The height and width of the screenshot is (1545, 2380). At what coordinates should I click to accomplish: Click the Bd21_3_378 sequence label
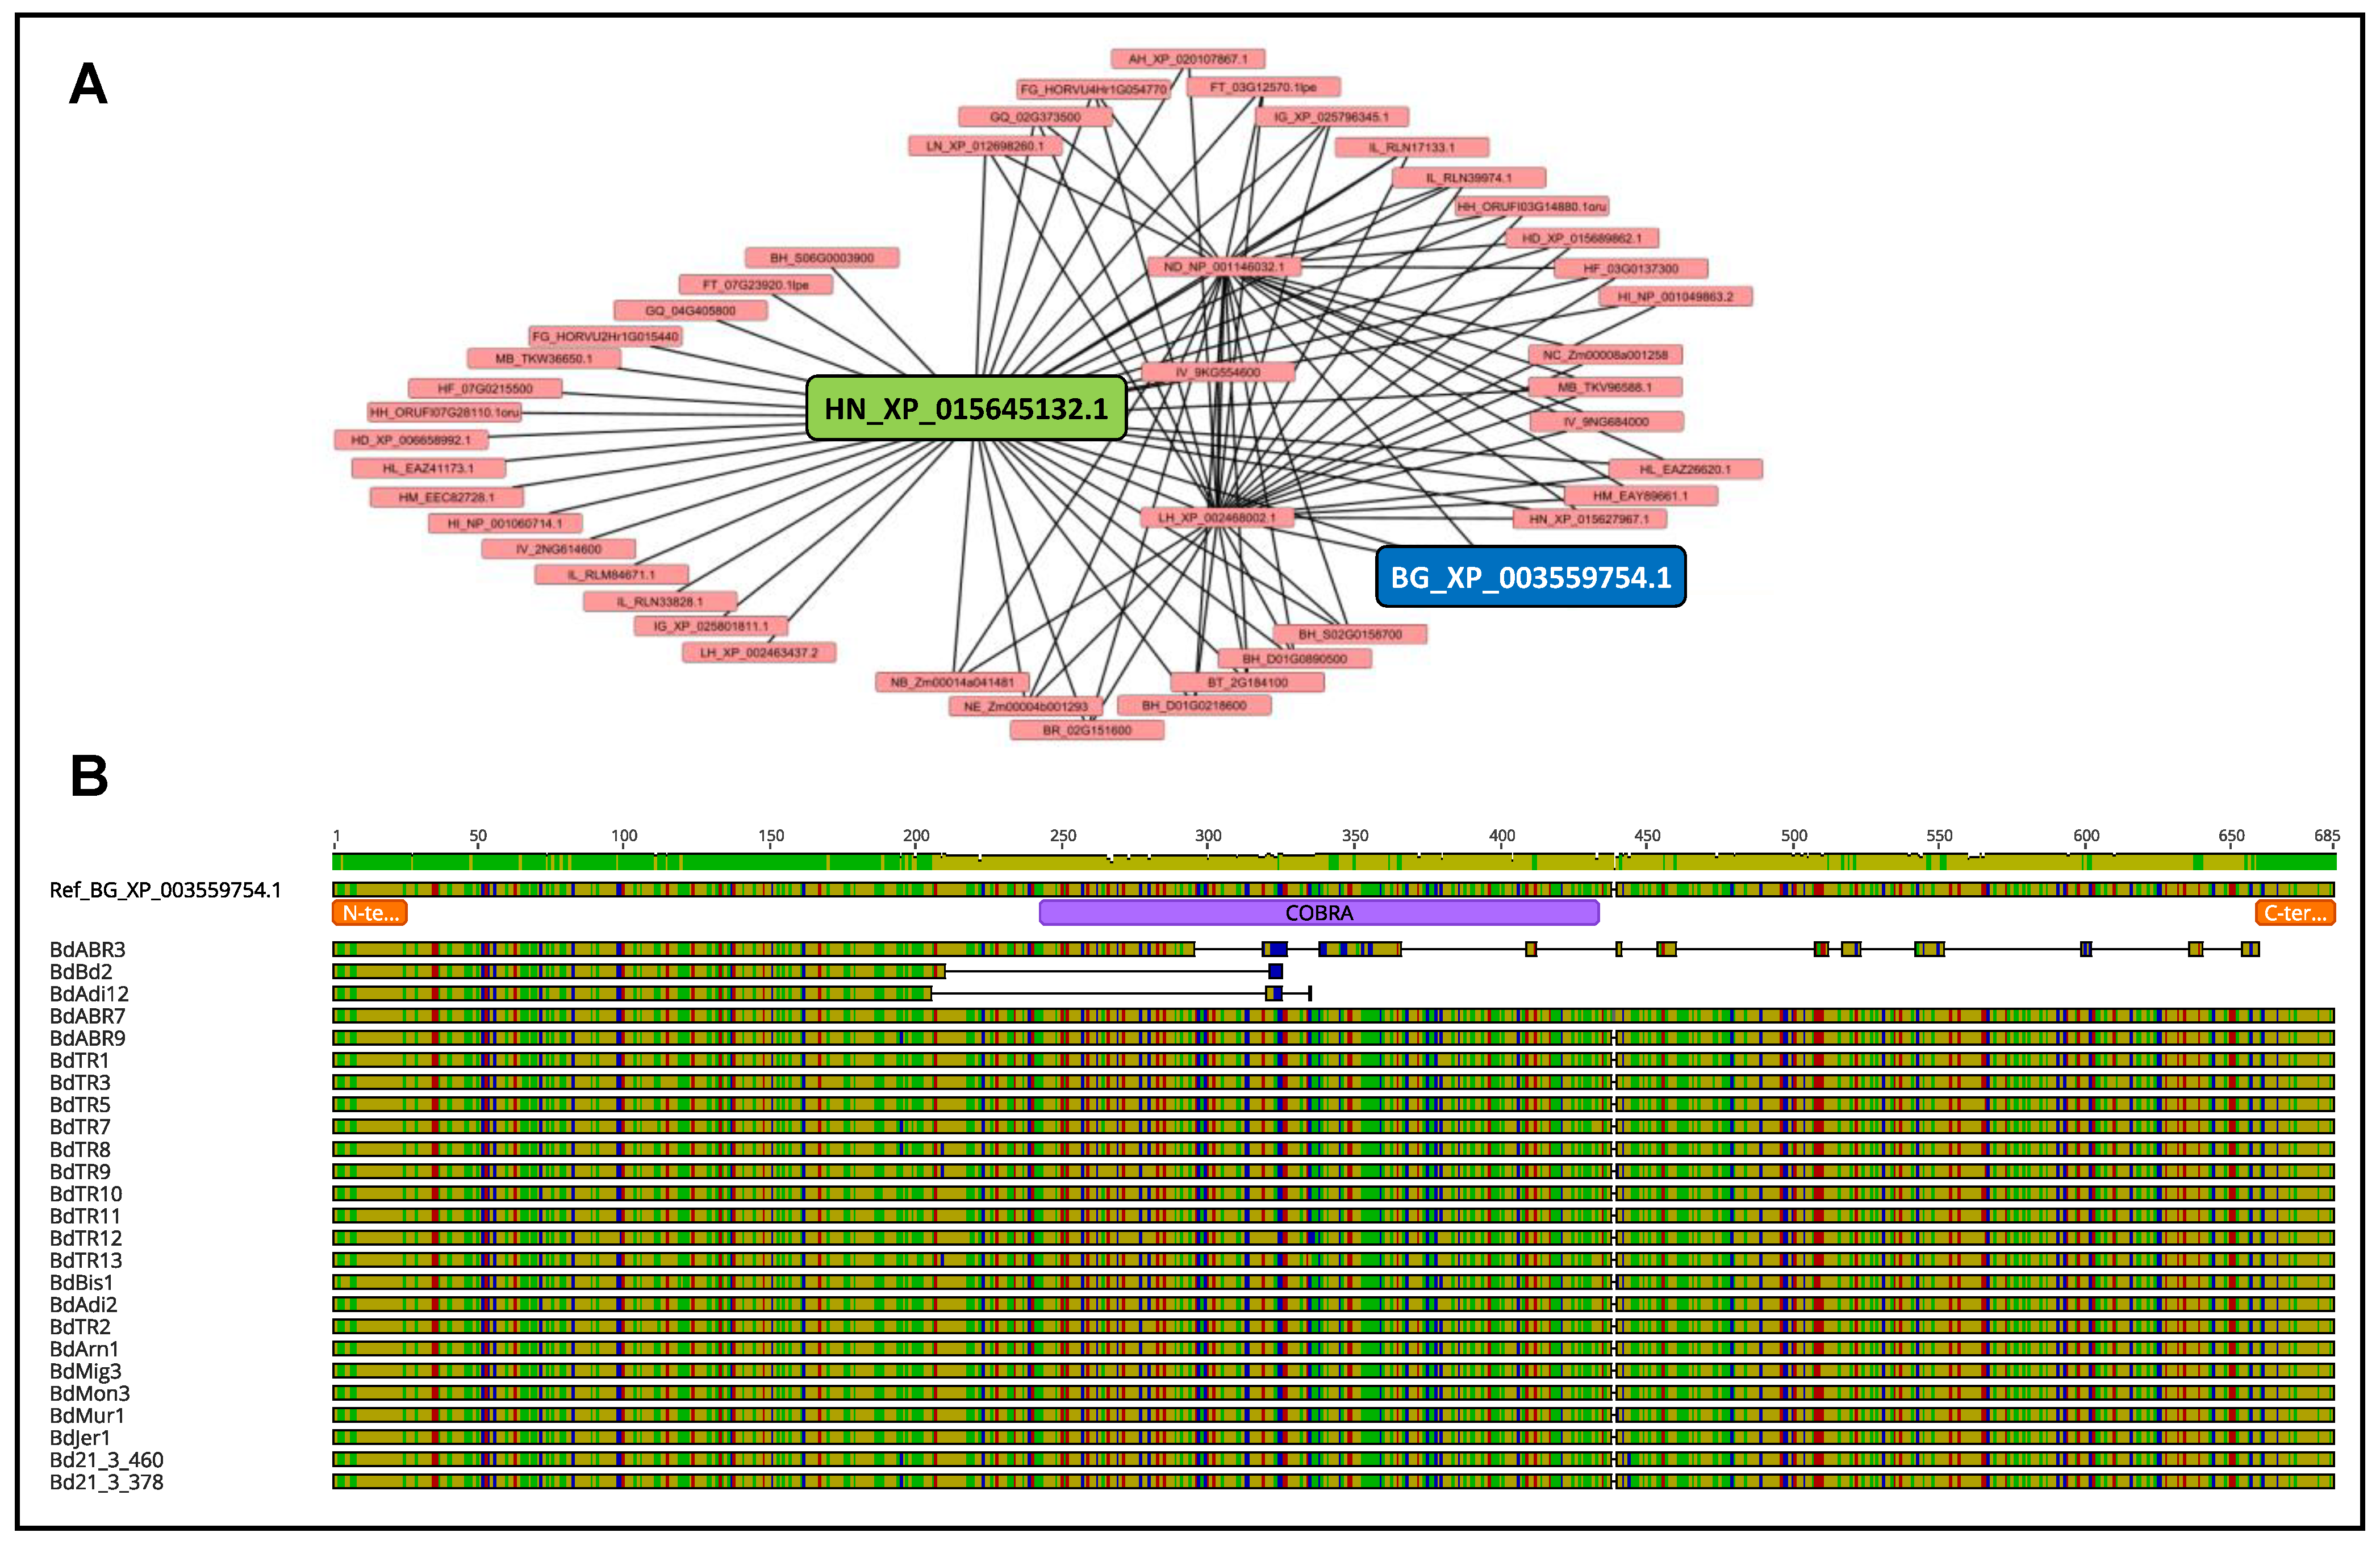click(106, 1482)
